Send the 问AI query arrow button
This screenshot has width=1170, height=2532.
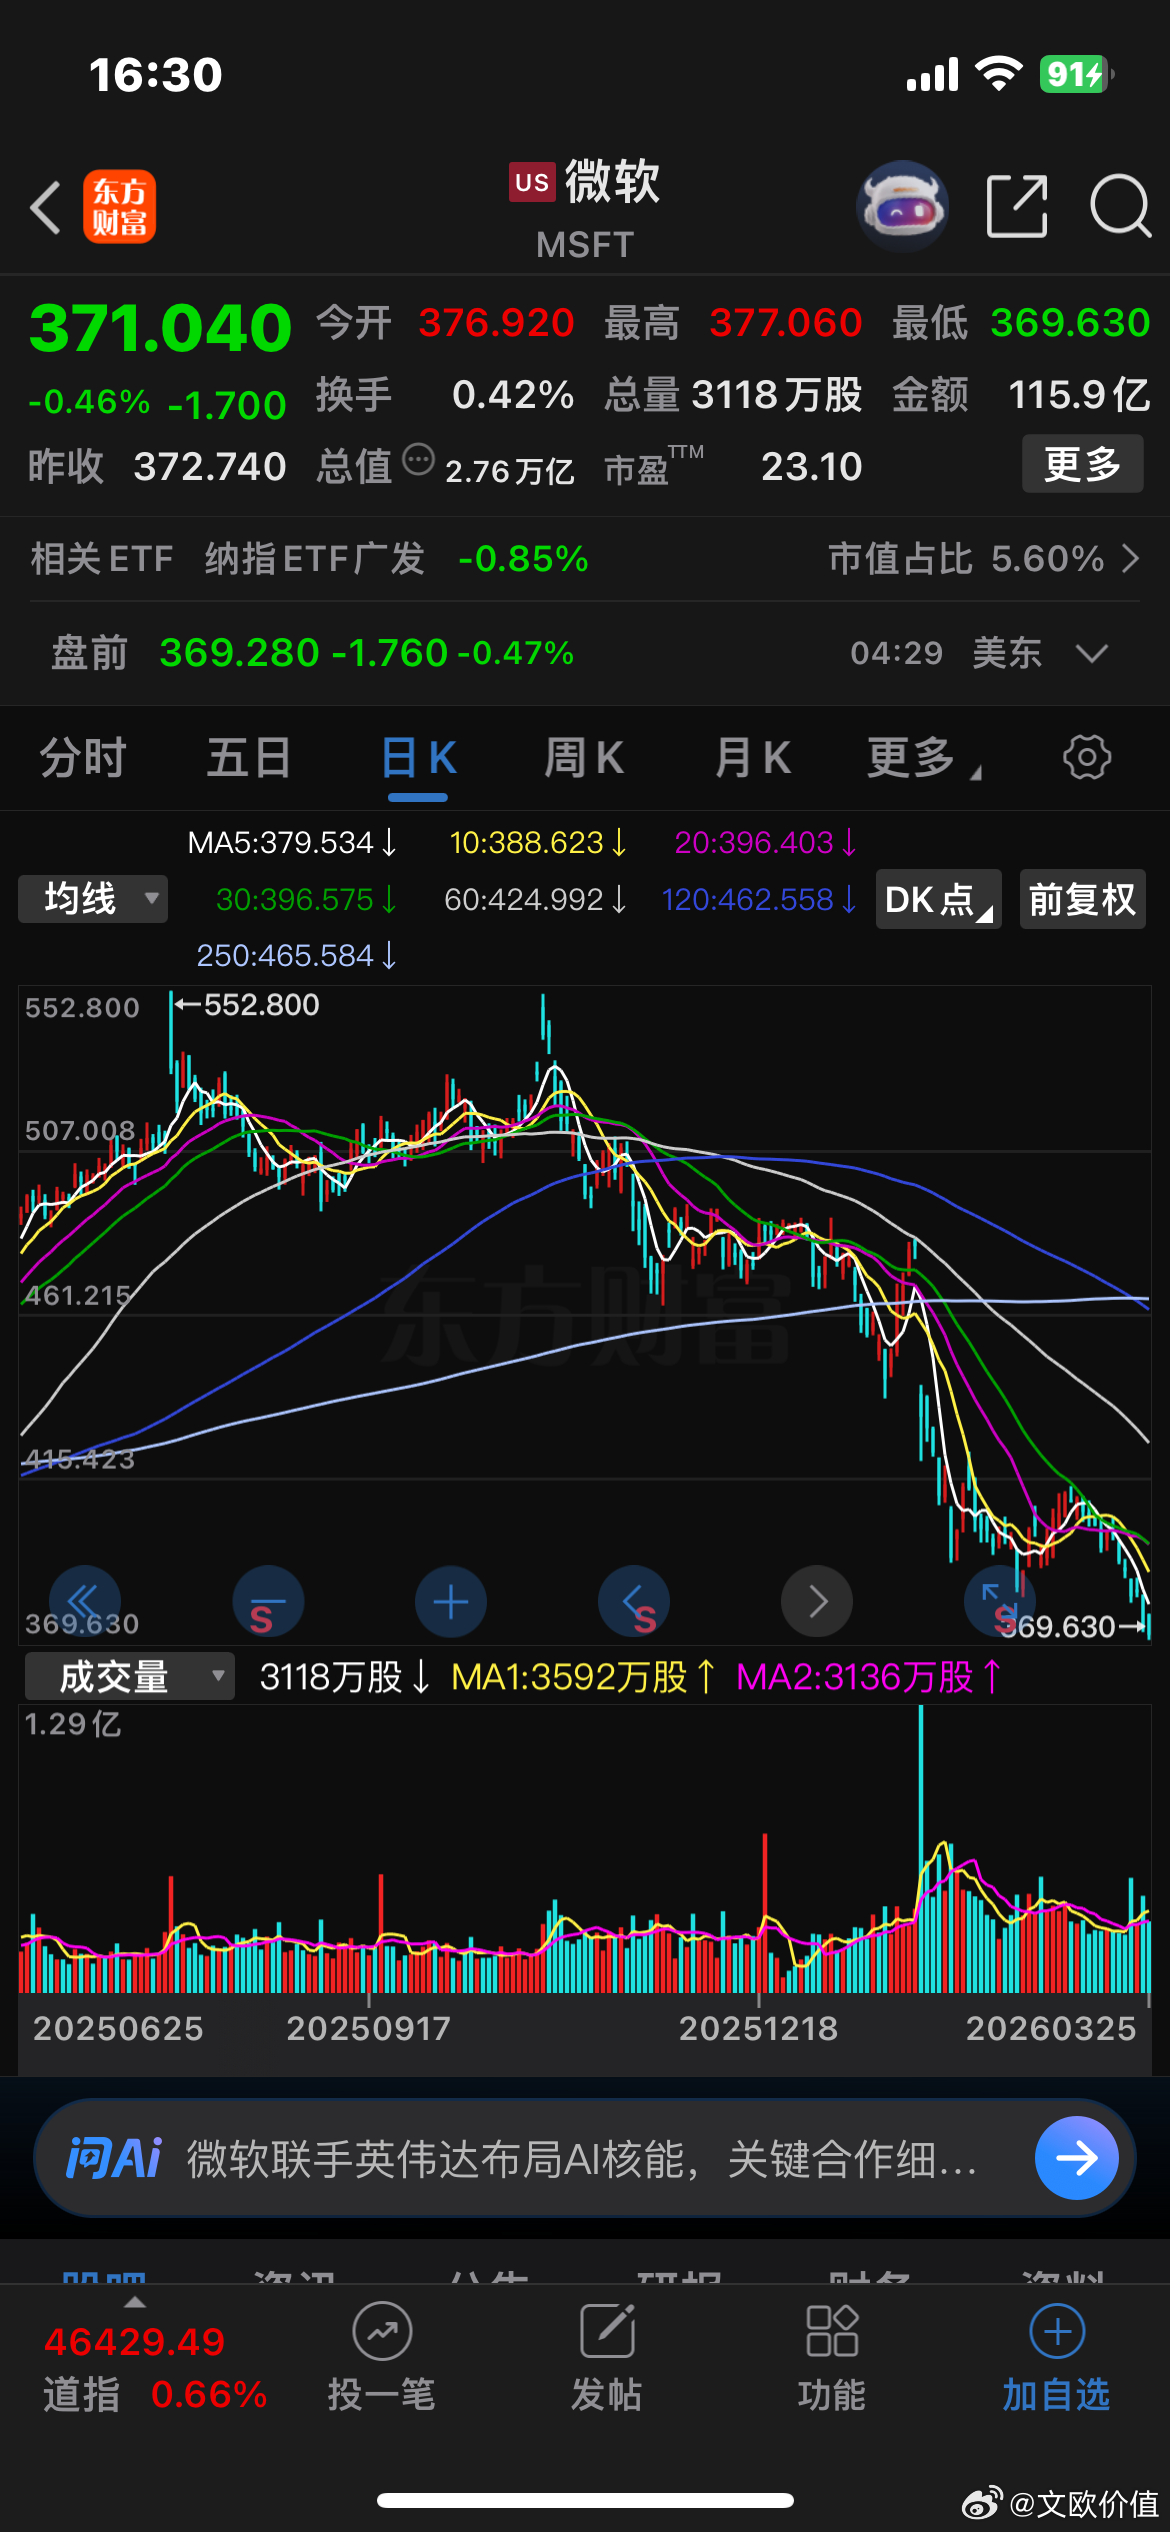(x=1076, y=2158)
